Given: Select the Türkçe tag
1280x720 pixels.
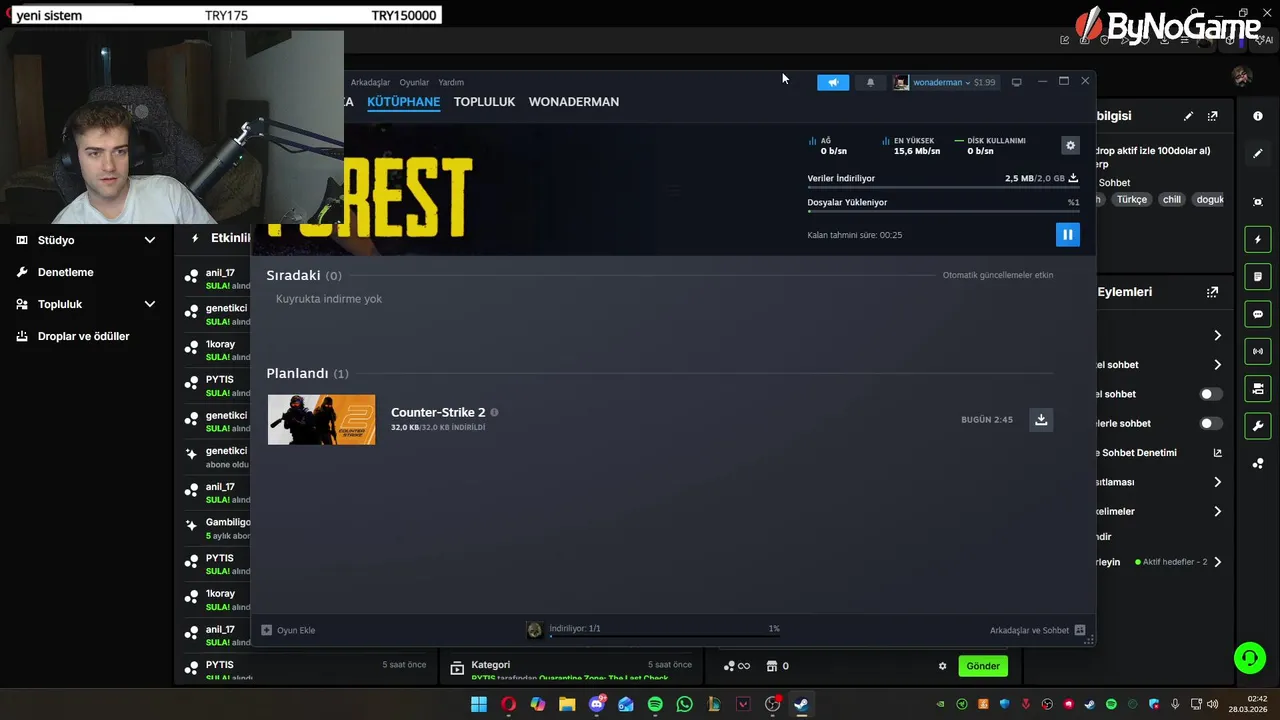Looking at the screenshot, I should (1132, 199).
